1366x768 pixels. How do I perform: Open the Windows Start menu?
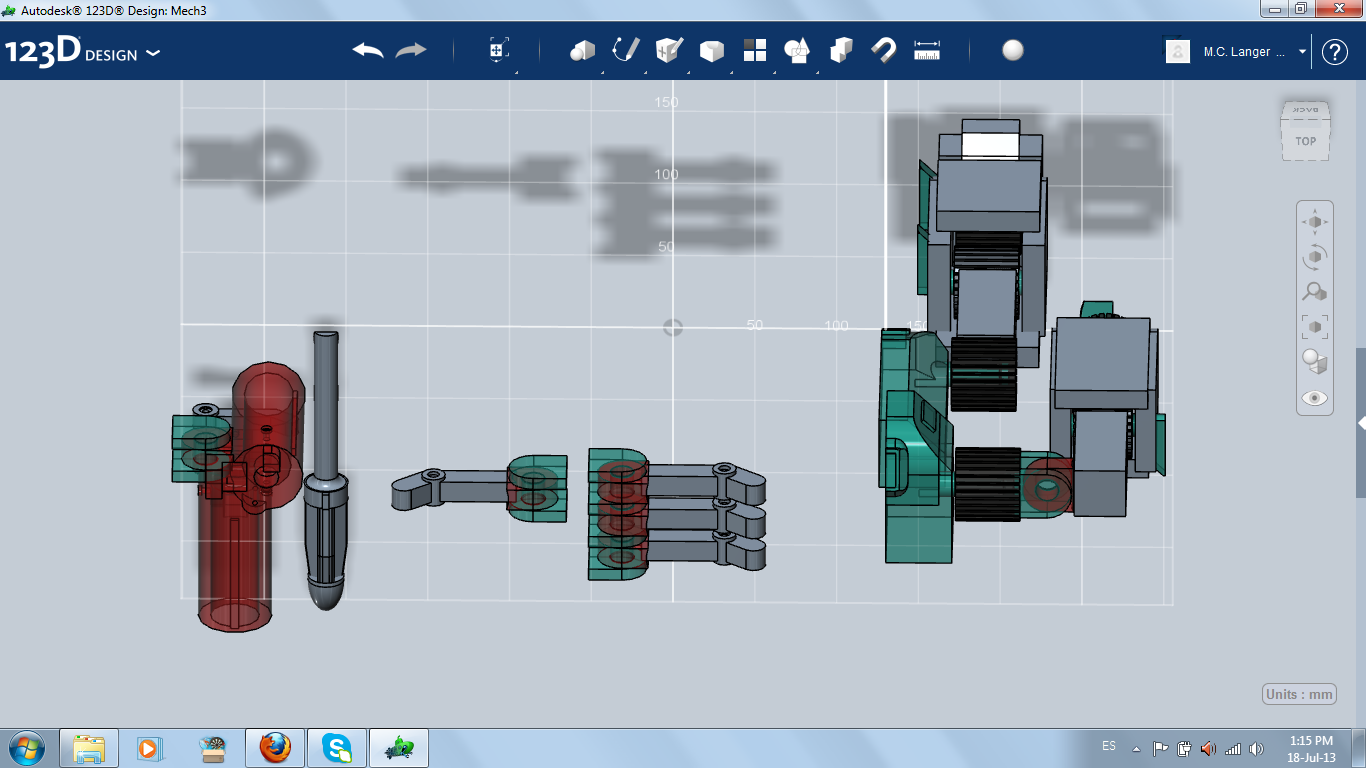(26, 747)
